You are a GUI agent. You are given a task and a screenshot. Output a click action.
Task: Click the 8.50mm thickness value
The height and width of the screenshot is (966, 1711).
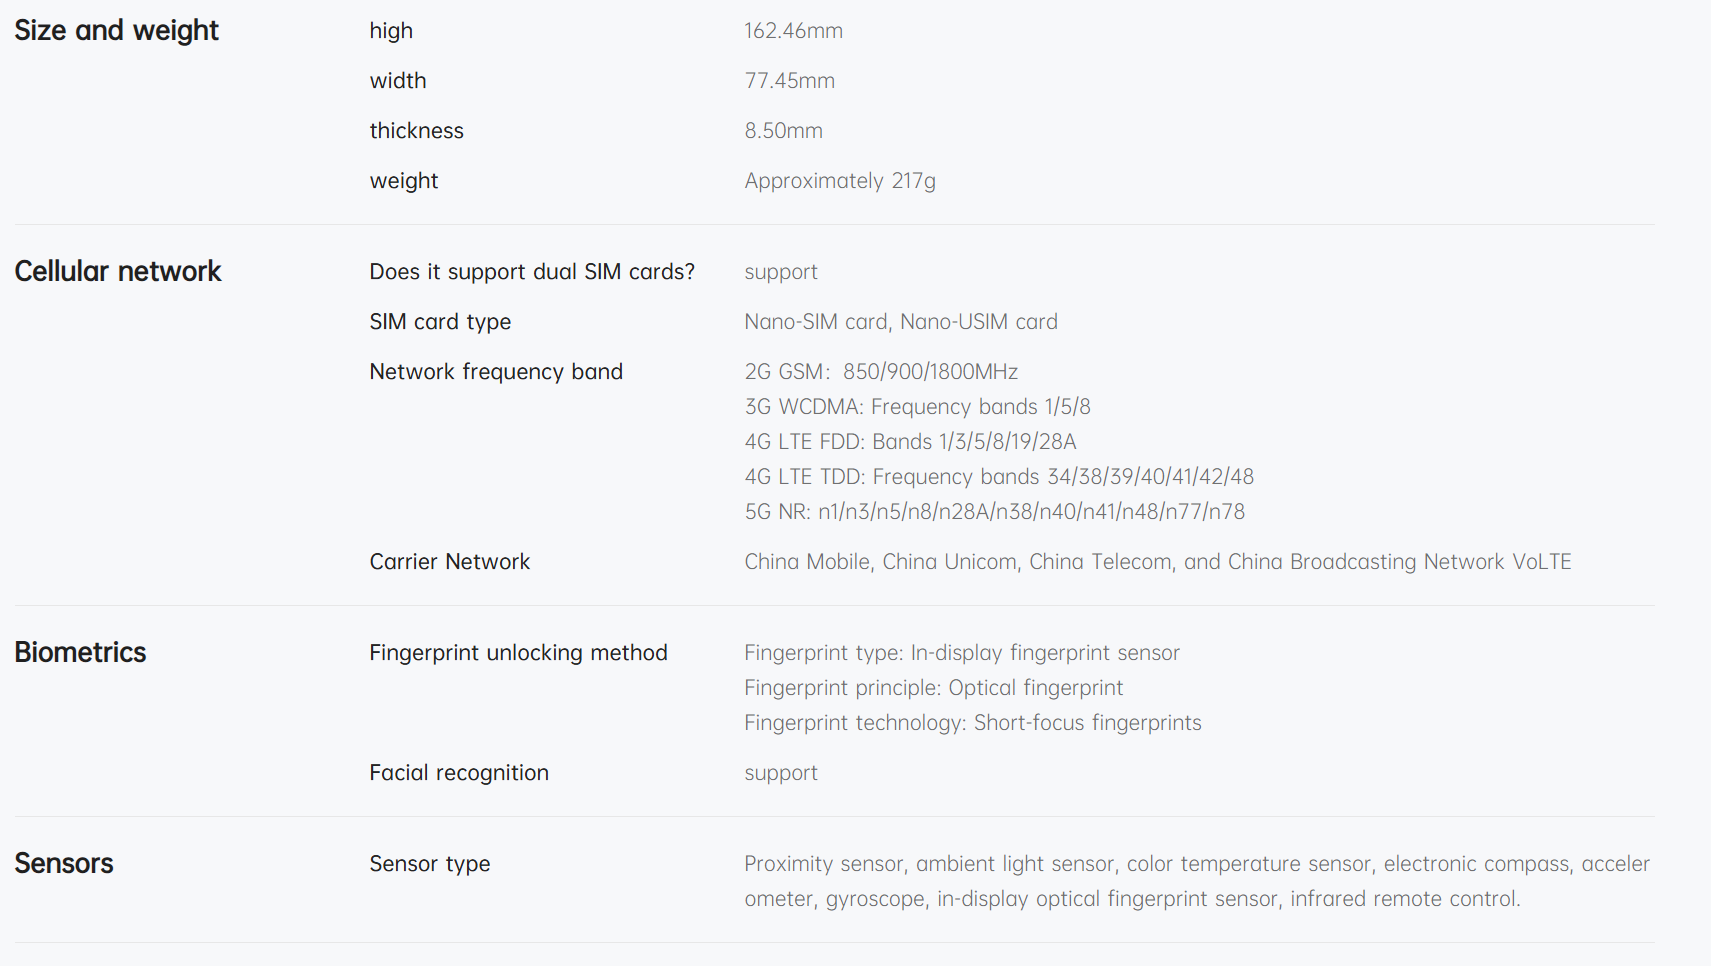pos(783,131)
